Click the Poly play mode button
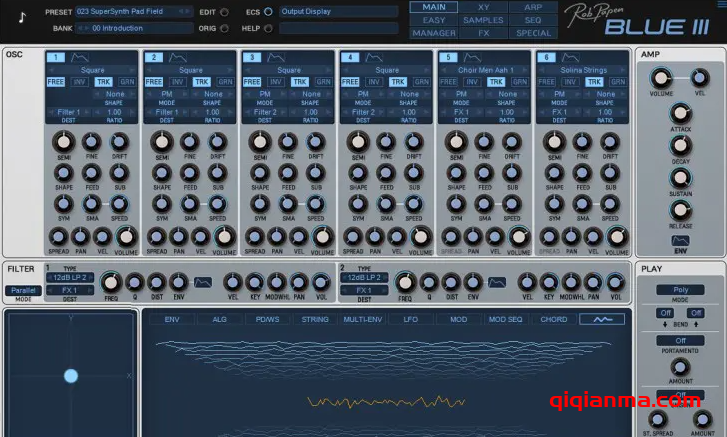 (x=680, y=288)
